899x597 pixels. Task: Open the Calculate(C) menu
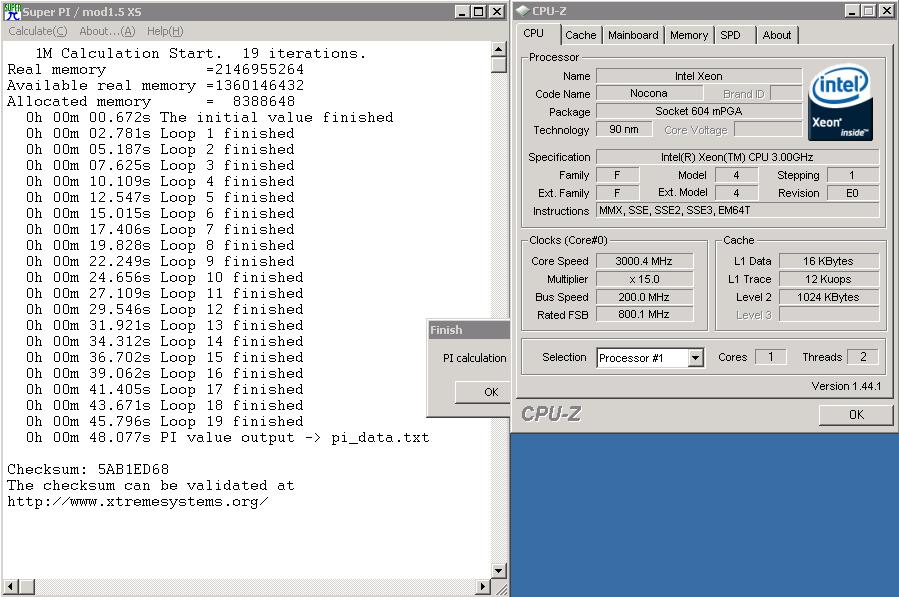[38, 32]
